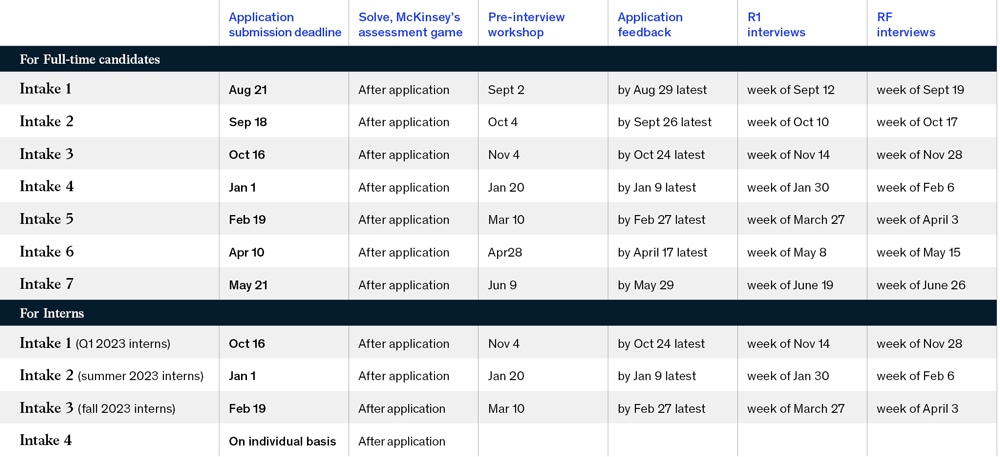Image resolution: width=1000 pixels, height=457 pixels.
Task: Click the Application submission deadline column header
Action: tap(285, 25)
